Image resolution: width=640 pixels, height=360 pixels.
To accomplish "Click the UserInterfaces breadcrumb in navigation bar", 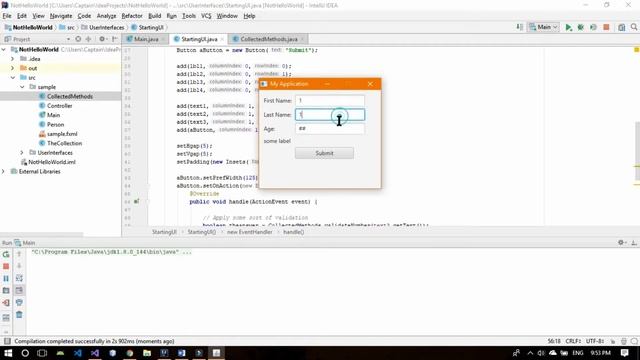I will [107, 27].
